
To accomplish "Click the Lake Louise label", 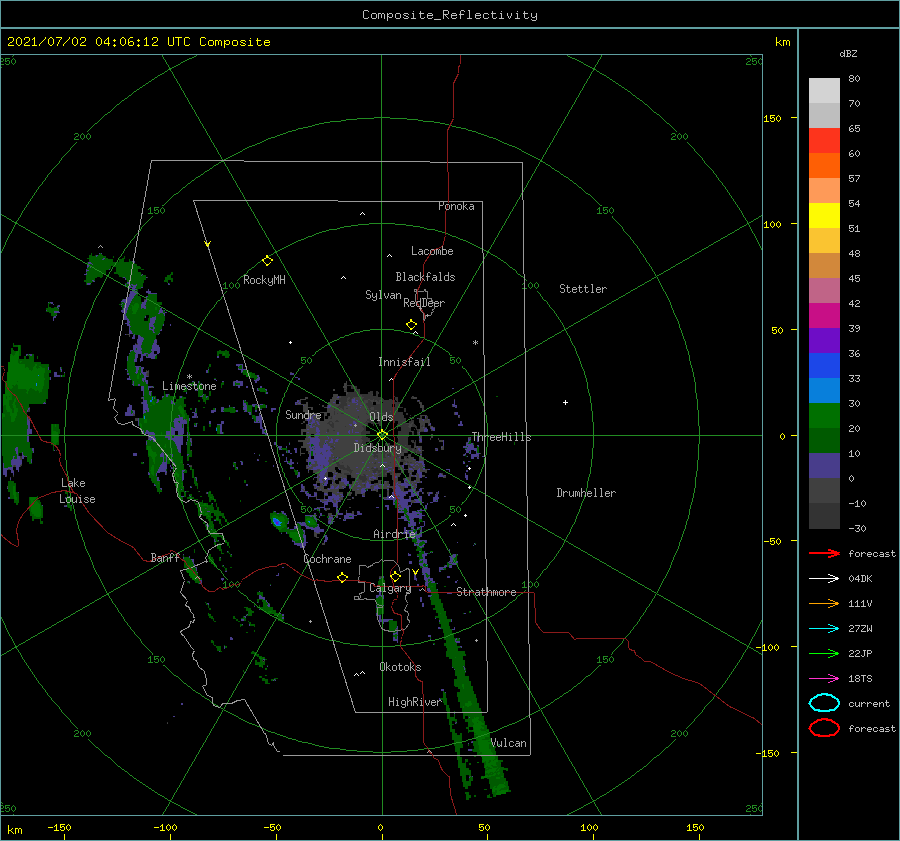I will pos(78,491).
